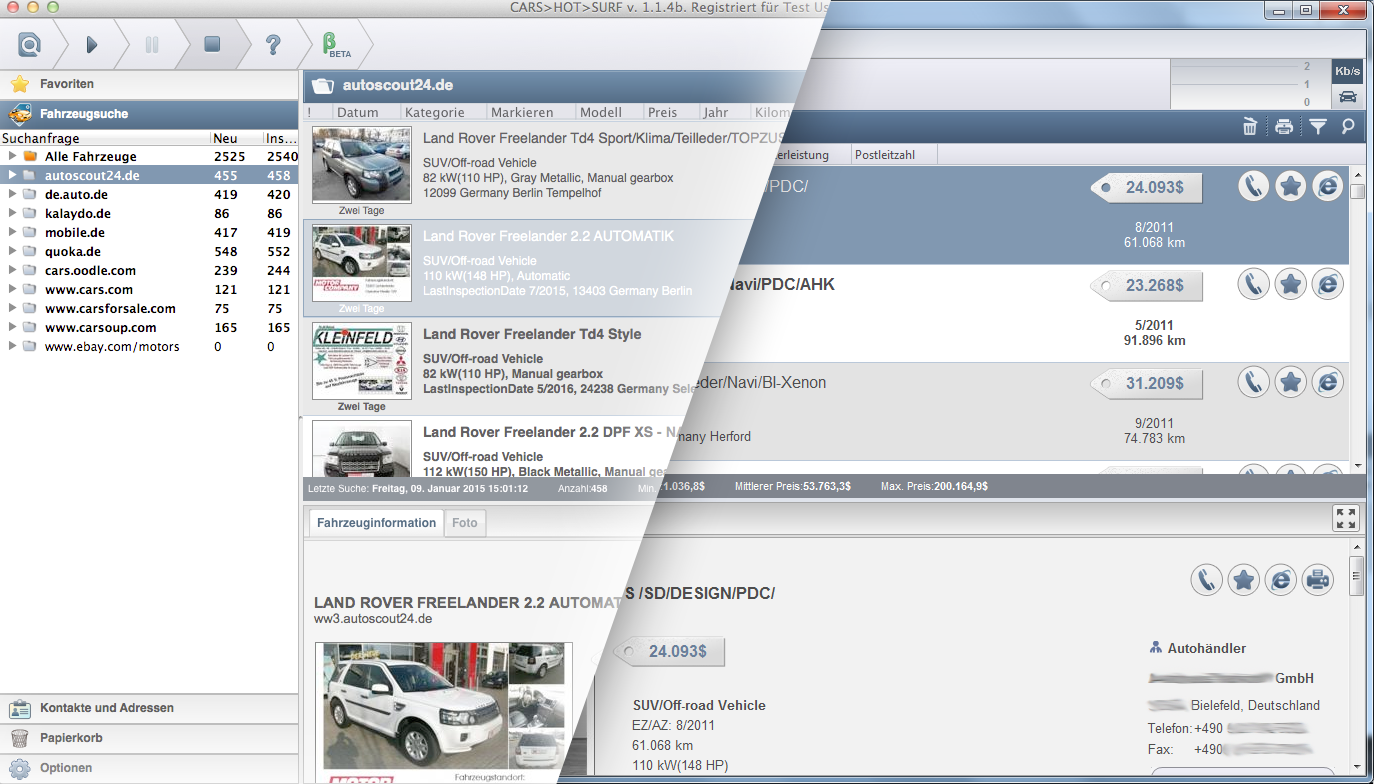1374x784 pixels.
Task: Click the car icon below Kb/s
Action: (x=1348, y=96)
